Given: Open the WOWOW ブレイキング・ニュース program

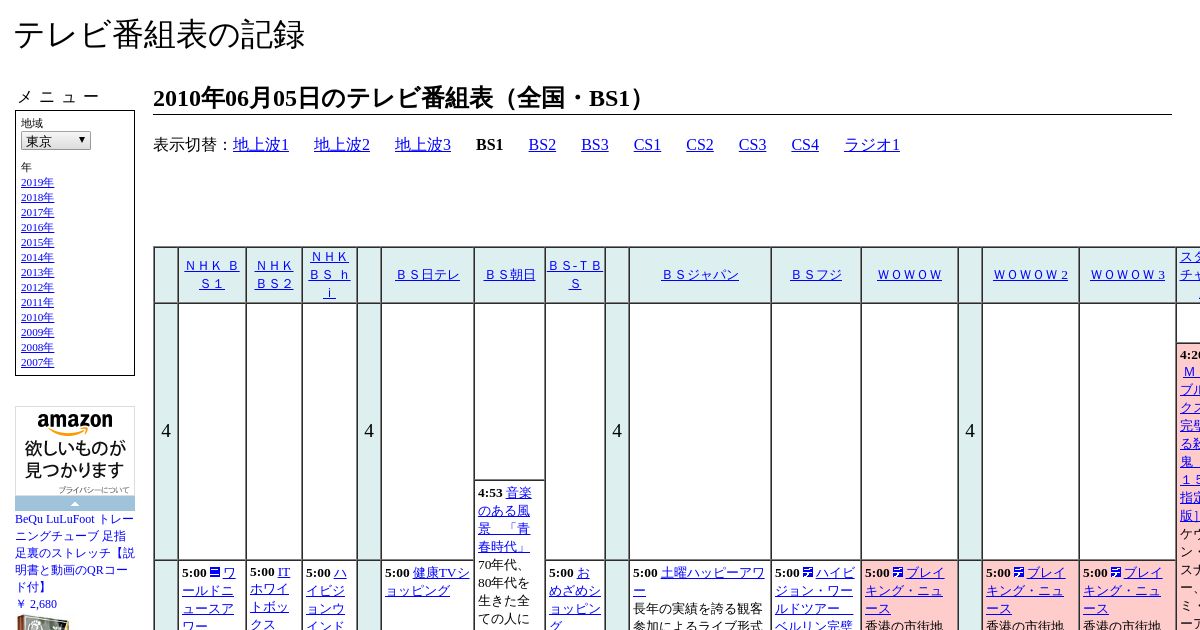Looking at the screenshot, I should [905, 591].
